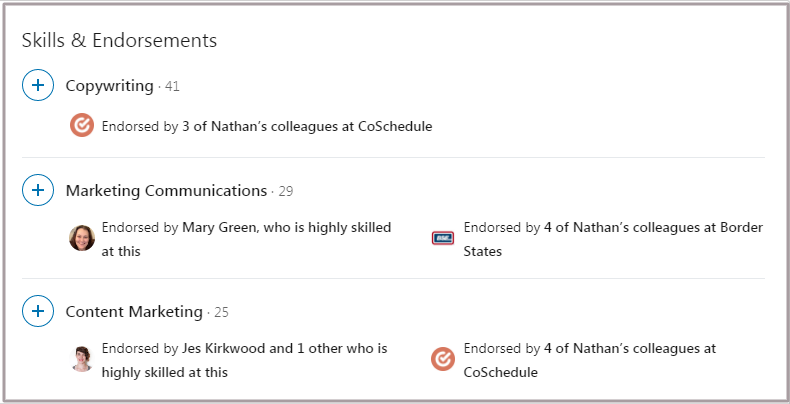Open Jes Kirkwood's profile photo

(82, 359)
